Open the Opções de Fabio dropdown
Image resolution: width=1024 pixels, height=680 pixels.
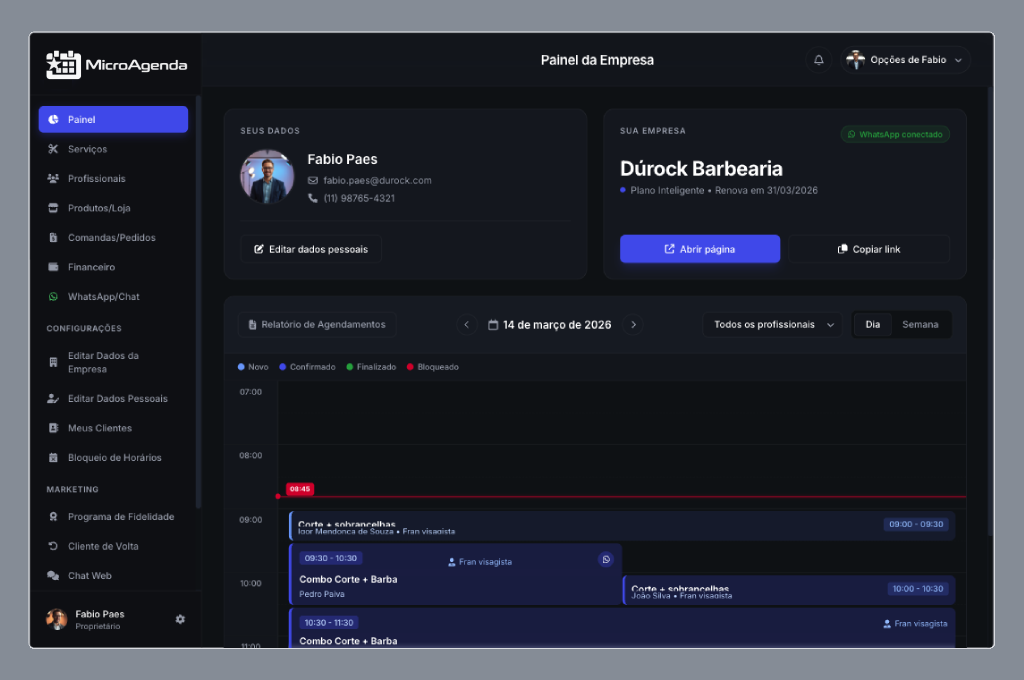[x=903, y=59]
